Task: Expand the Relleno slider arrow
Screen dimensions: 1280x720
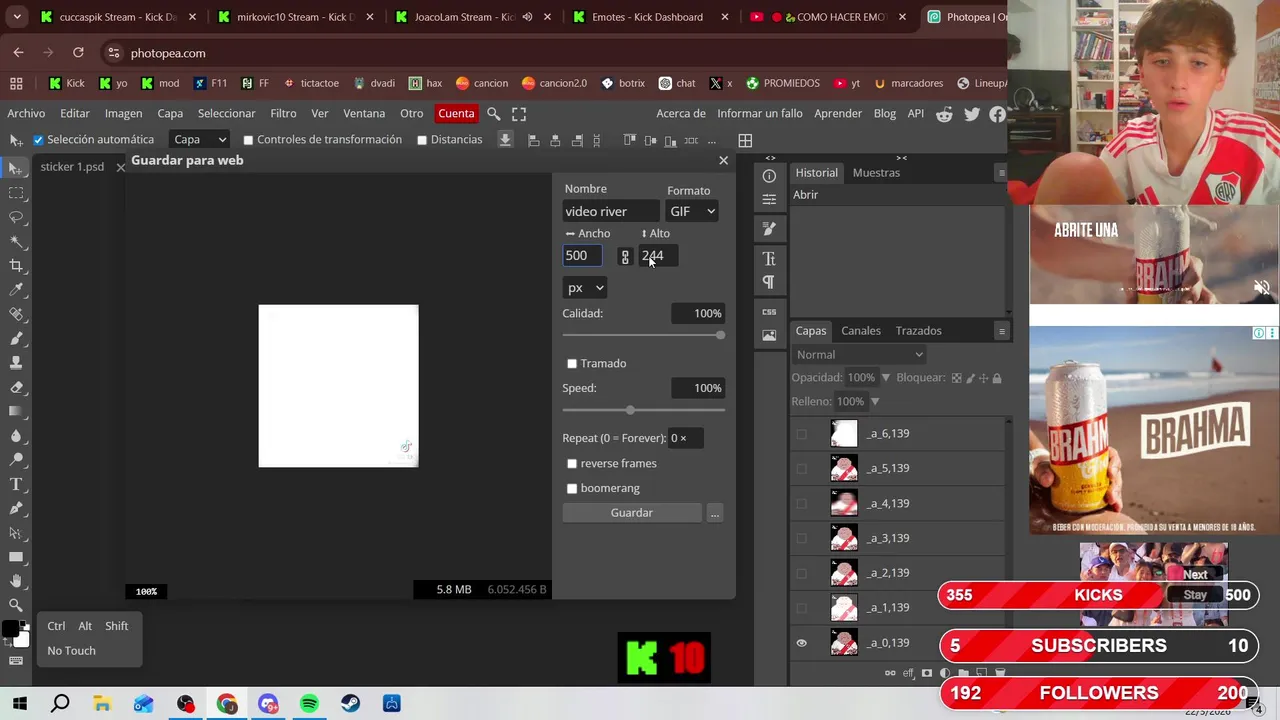Action: (x=874, y=402)
